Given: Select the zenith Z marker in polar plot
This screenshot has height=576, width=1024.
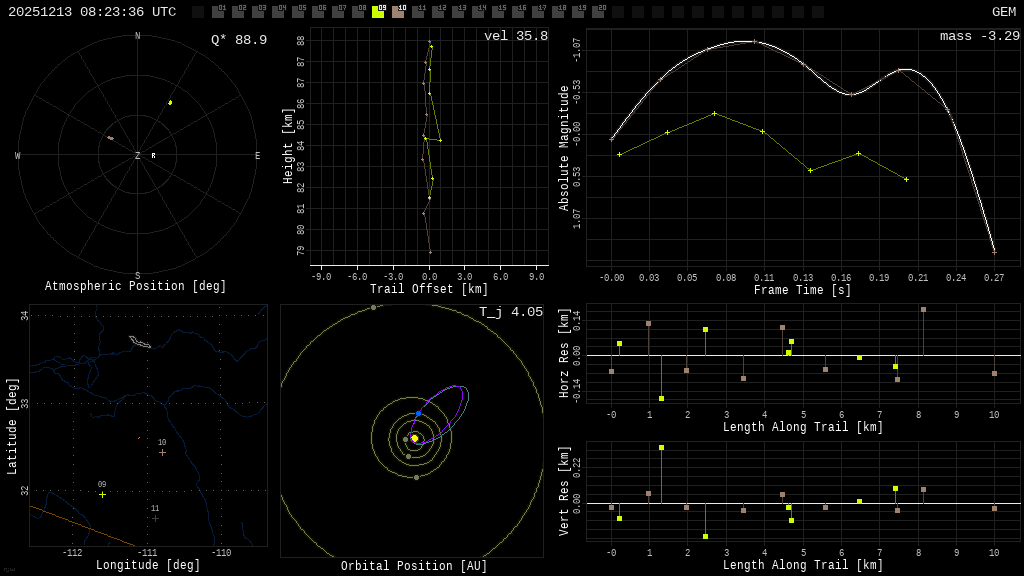Looking at the screenshot, I should pos(138,156).
